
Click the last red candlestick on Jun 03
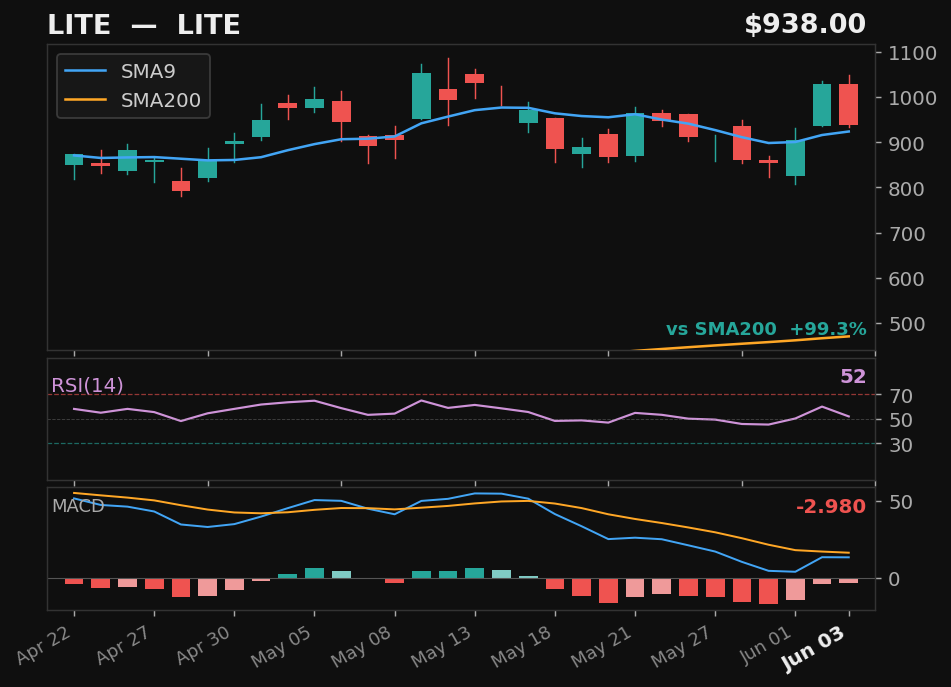(849, 104)
